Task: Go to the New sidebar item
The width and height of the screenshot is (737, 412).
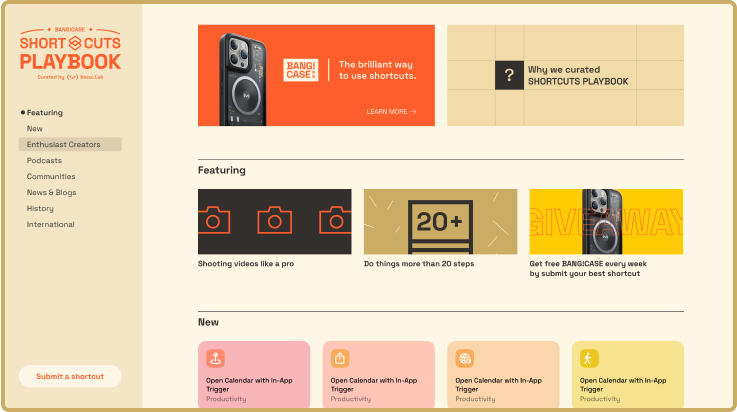Action: pyautogui.click(x=35, y=129)
